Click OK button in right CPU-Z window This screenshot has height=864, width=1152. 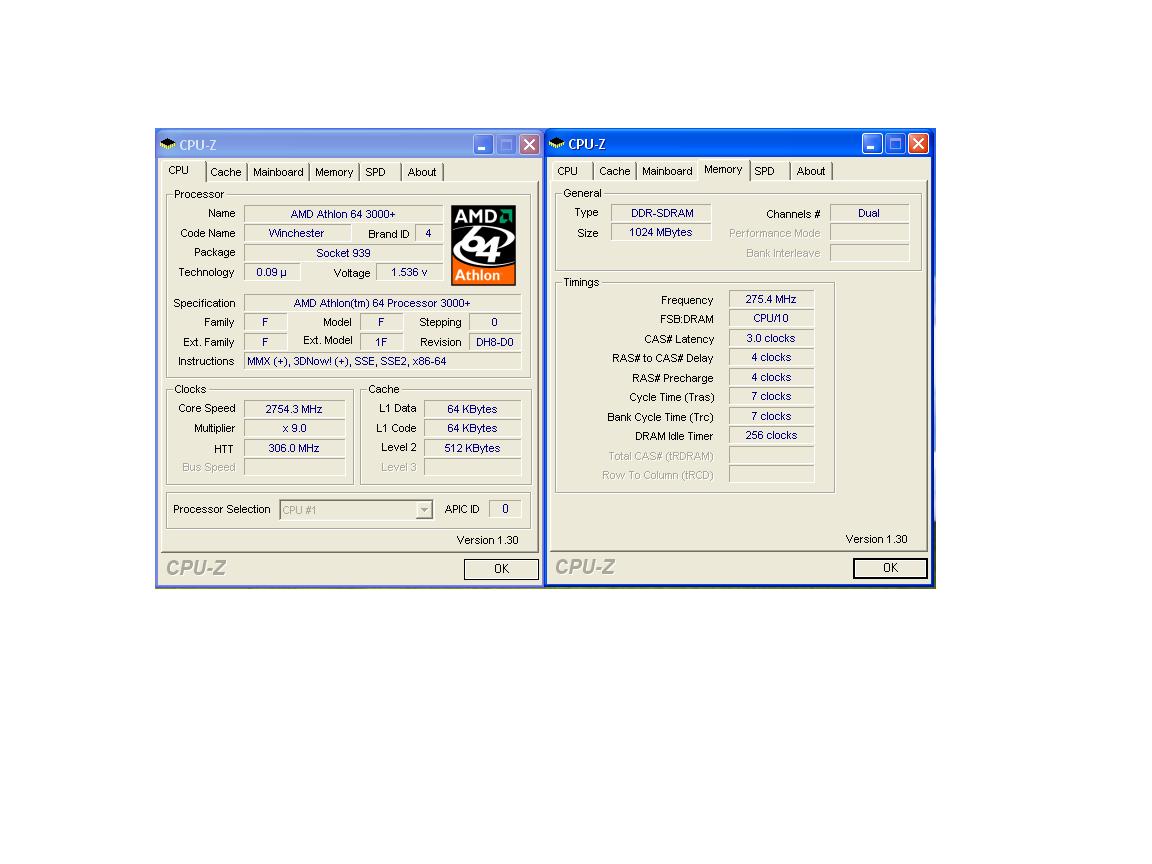[x=890, y=568]
